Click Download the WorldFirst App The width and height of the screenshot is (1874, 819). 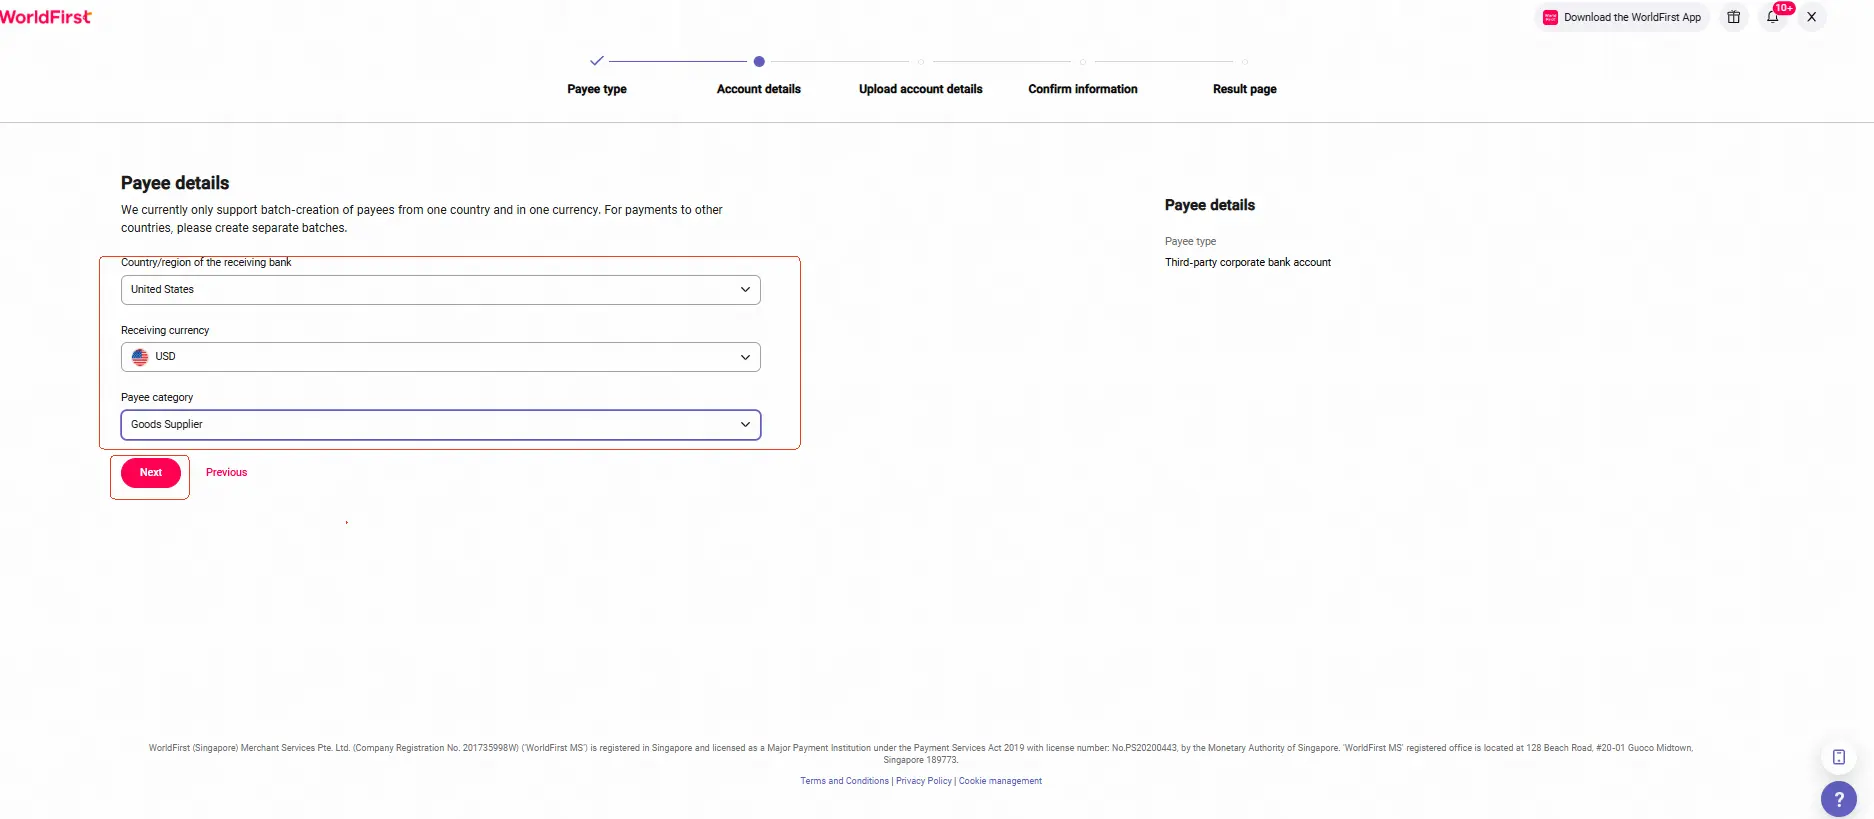[1622, 17]
